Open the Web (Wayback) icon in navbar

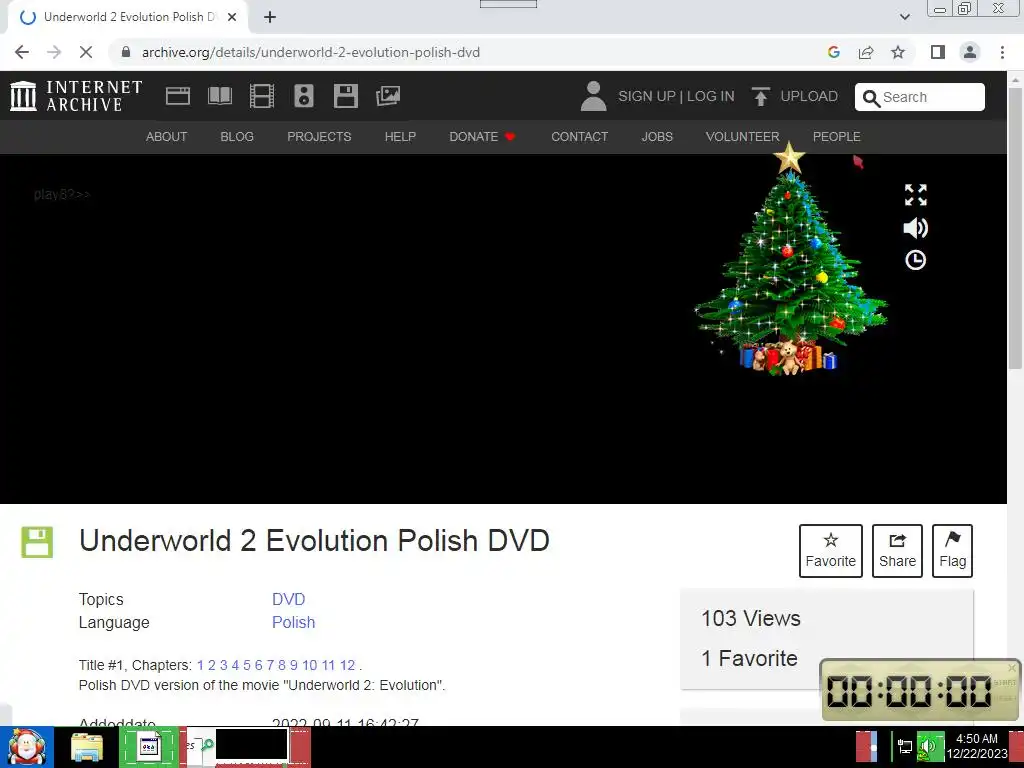pos(178,96)
